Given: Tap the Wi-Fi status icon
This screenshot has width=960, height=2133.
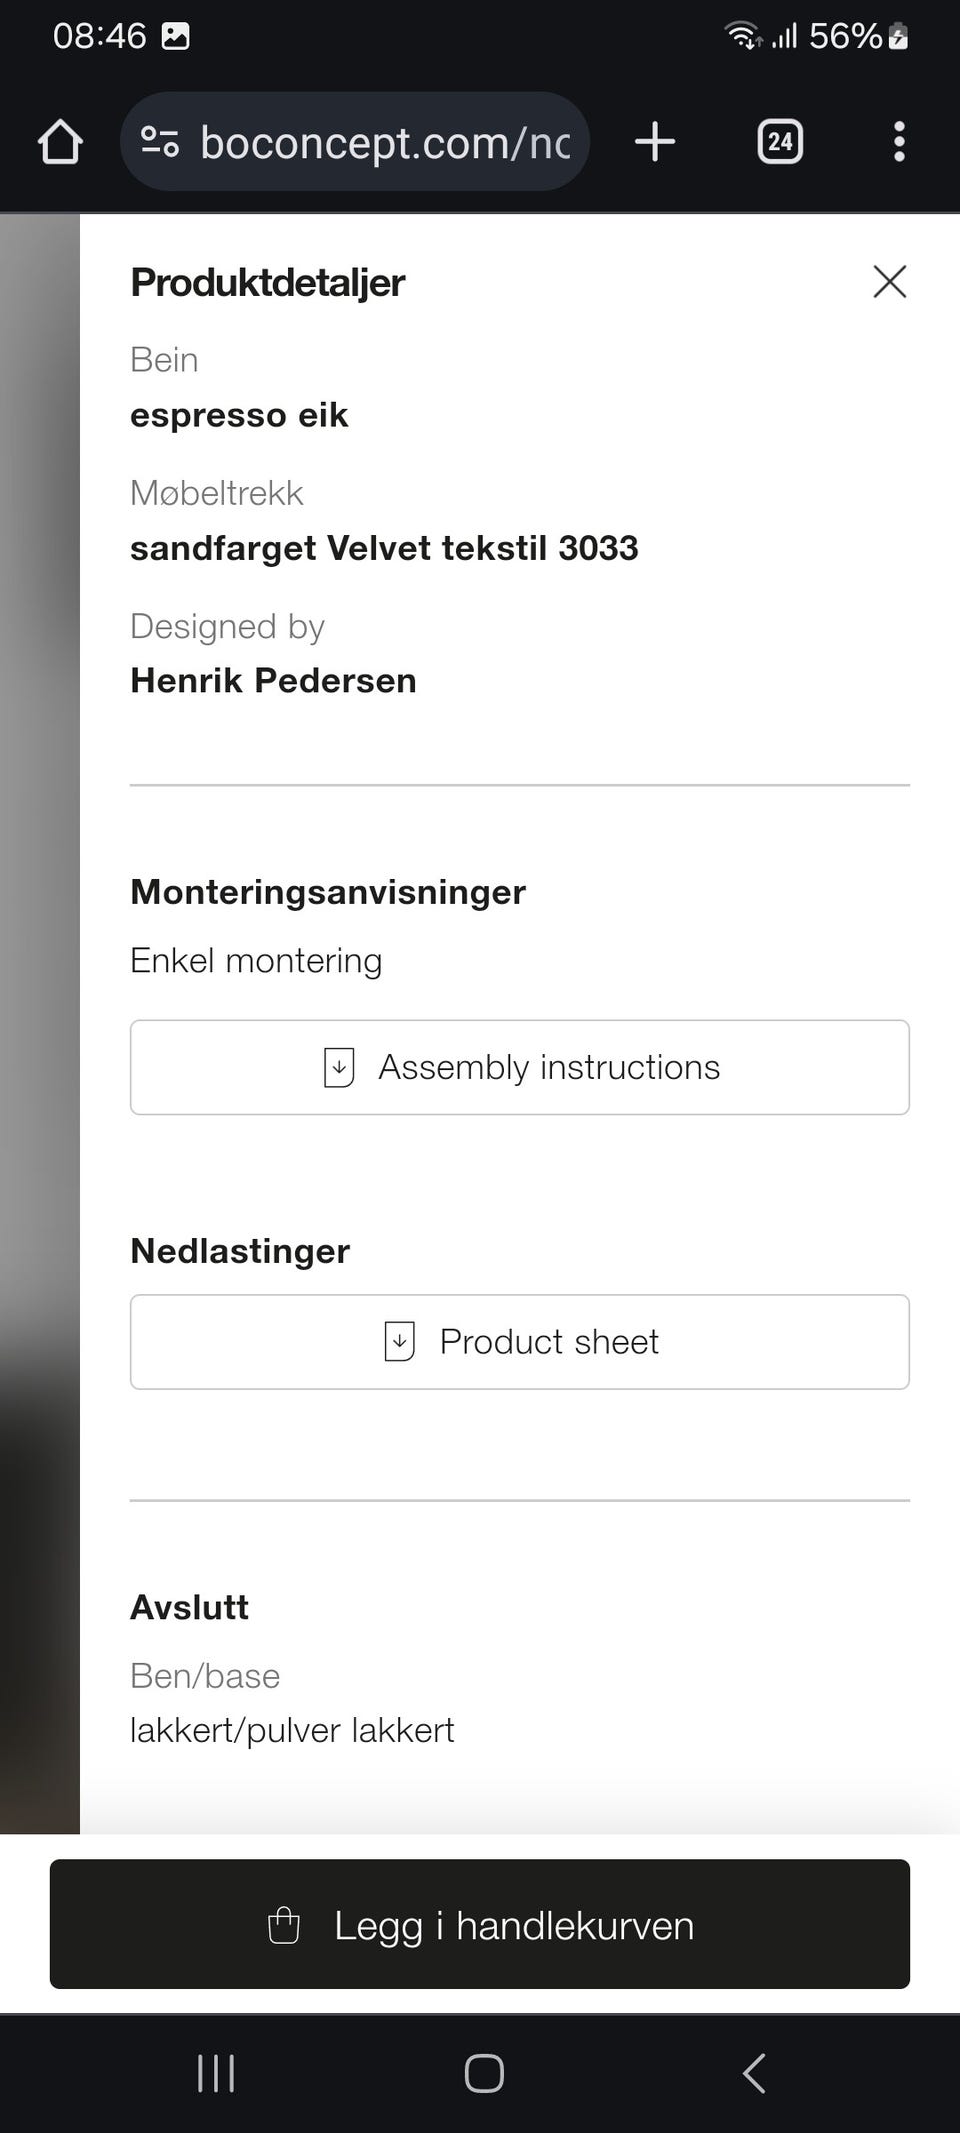Looking at the screenshot, I should click(x=742, y=36).
